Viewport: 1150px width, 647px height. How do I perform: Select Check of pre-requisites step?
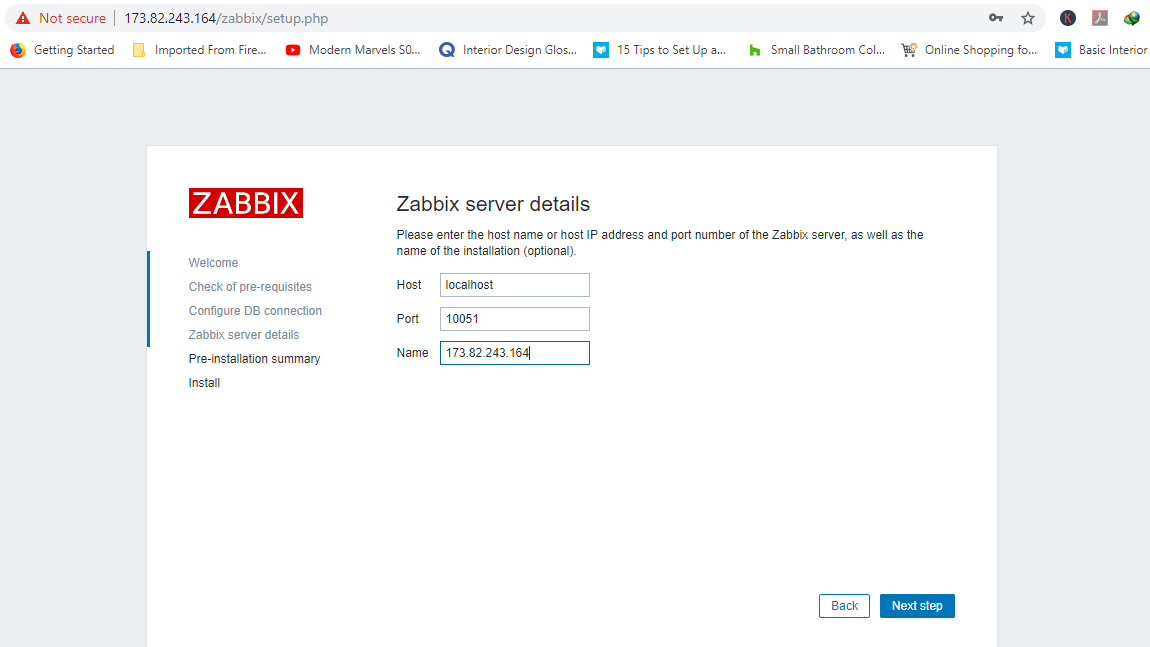(x=250, y=287)
